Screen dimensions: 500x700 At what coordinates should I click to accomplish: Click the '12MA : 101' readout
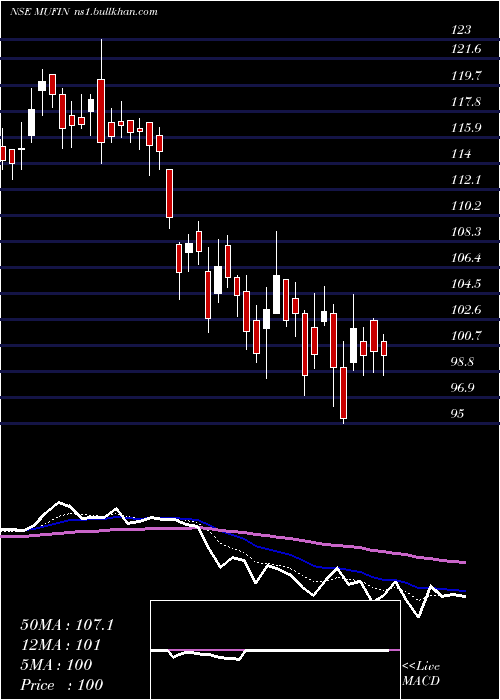60,645
